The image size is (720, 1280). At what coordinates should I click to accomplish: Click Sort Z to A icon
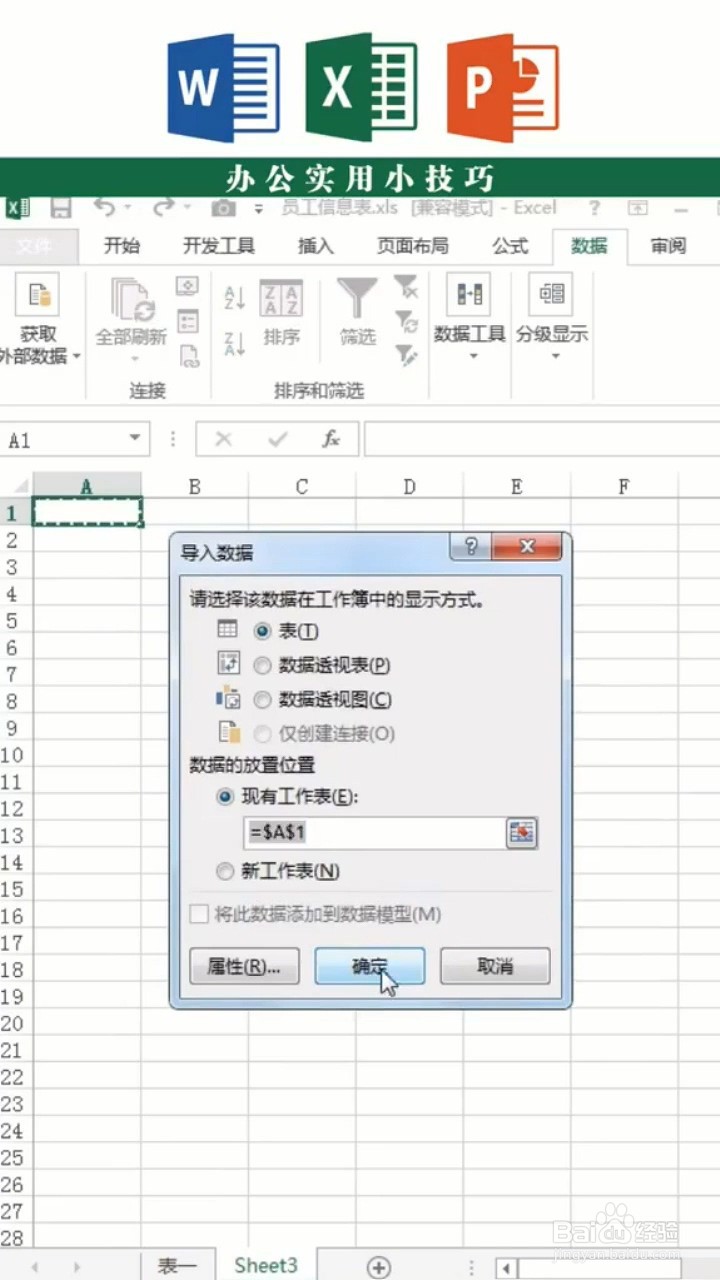pos(235,344)
